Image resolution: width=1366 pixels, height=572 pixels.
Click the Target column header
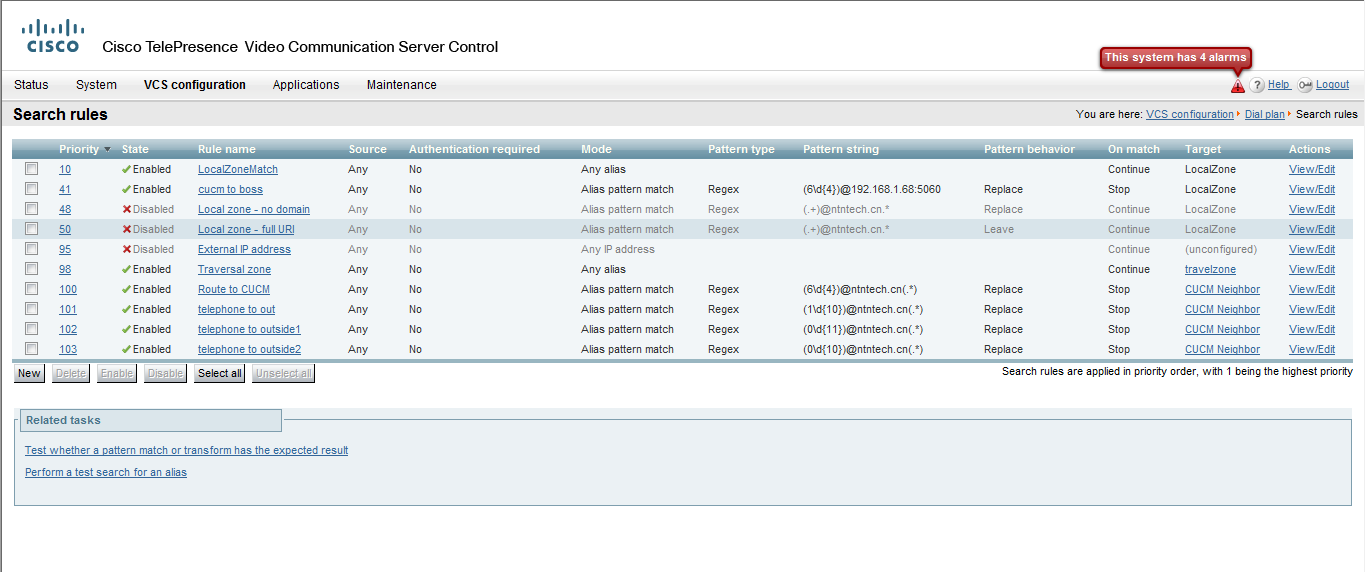click(1203, 149)
